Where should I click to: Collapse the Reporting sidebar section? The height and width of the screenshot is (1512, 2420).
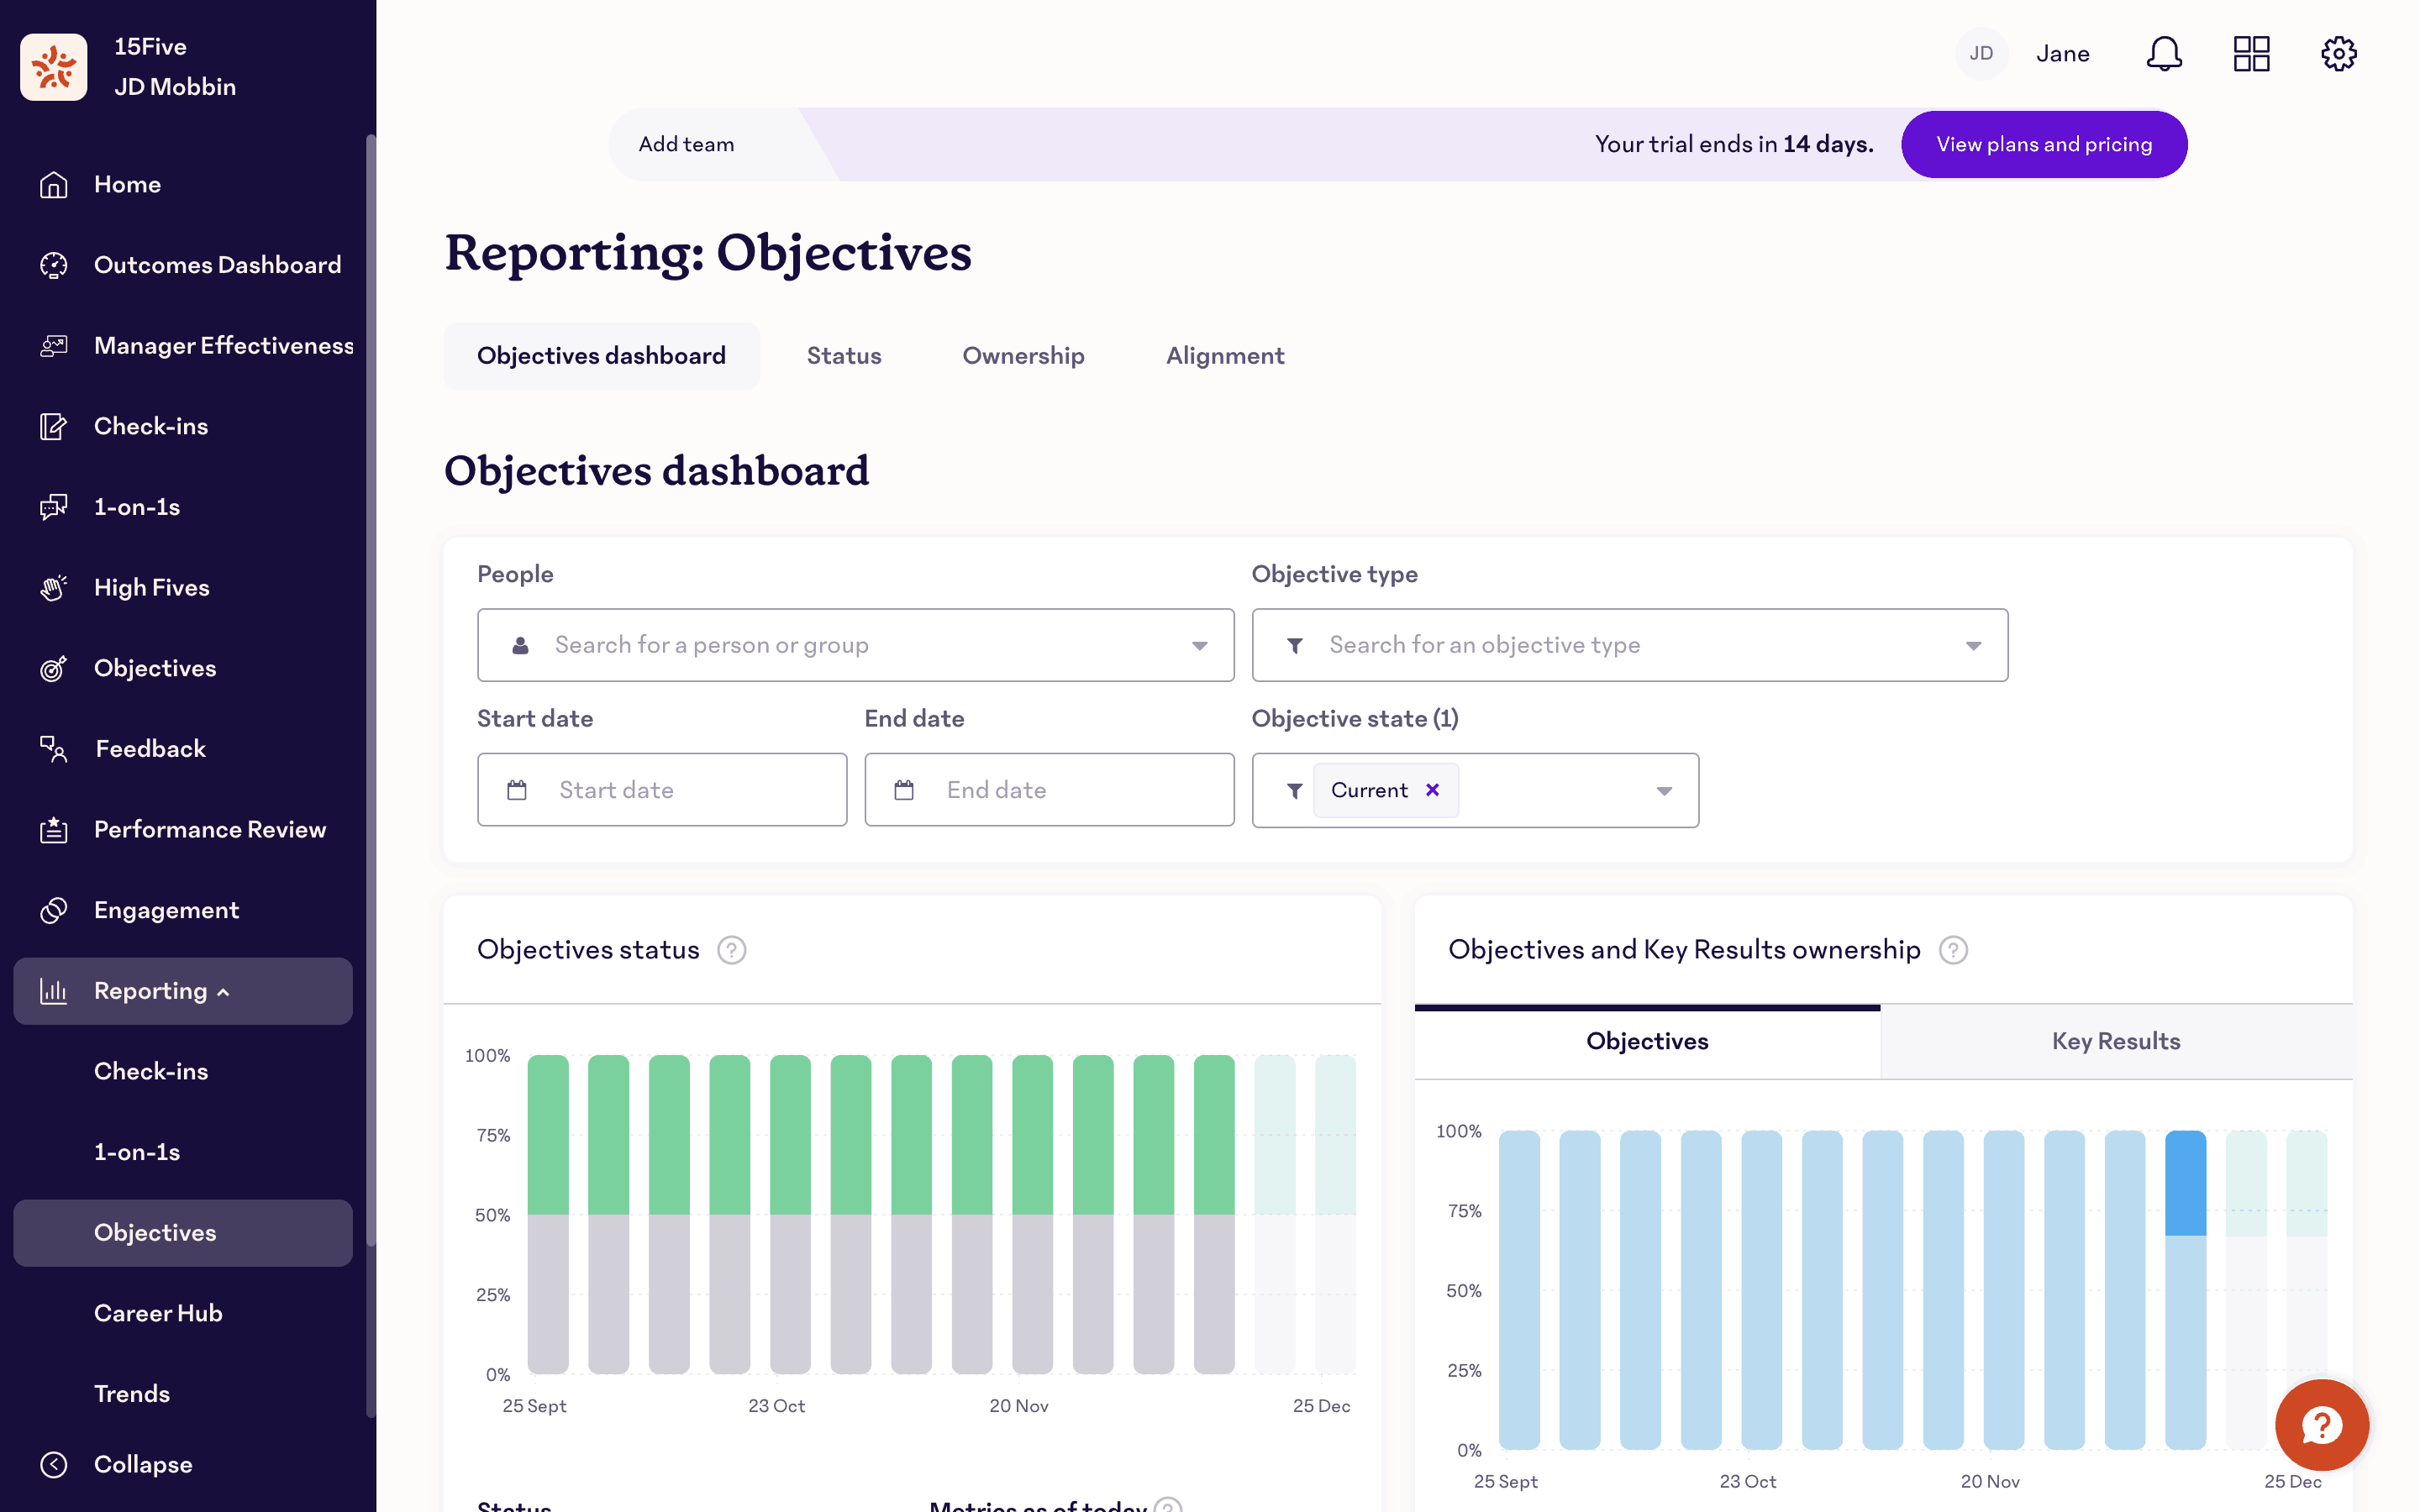183,991
